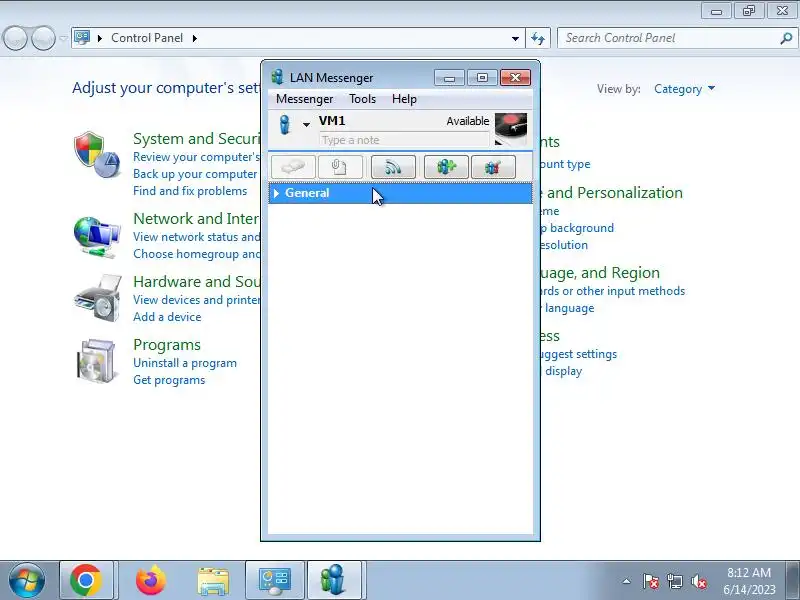Viewport: 800px width, 600px height.
Task: Click 'Uninstall a program' link
Action: [x=185, y=363]
